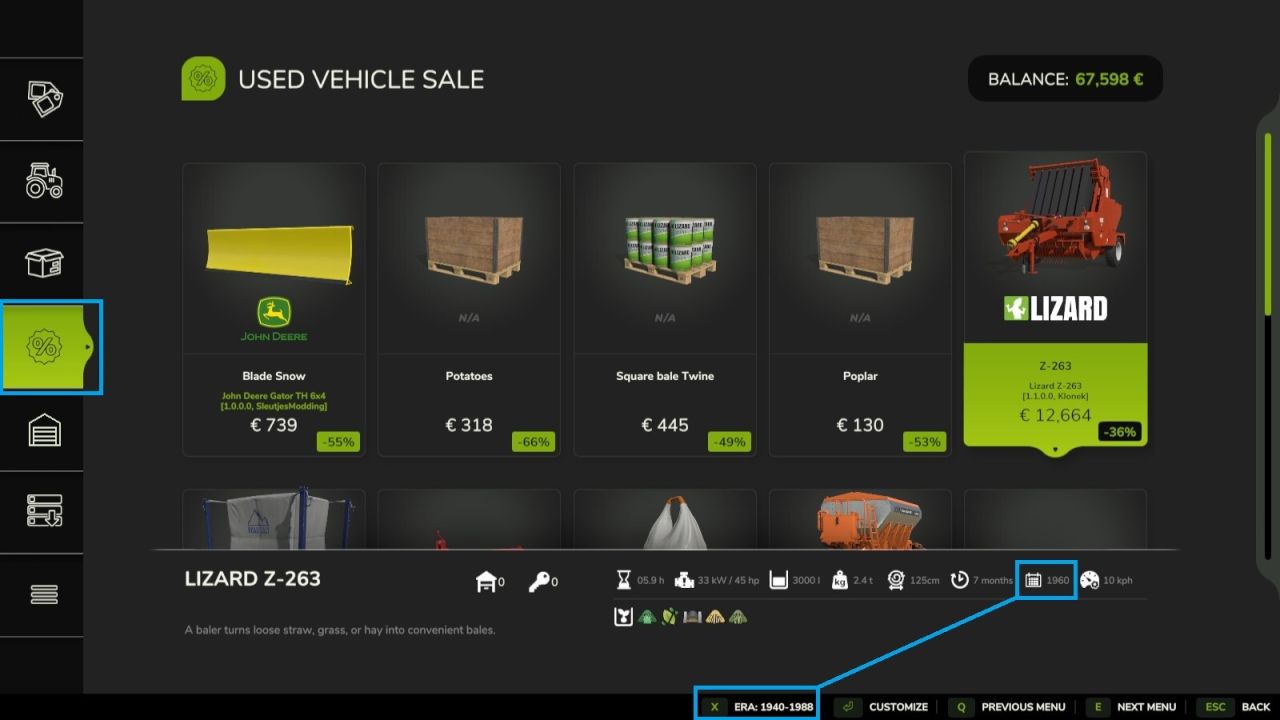Open the downloads server tab in sidebar
The width and height of the screenshot is (1280, 720).
44,512
